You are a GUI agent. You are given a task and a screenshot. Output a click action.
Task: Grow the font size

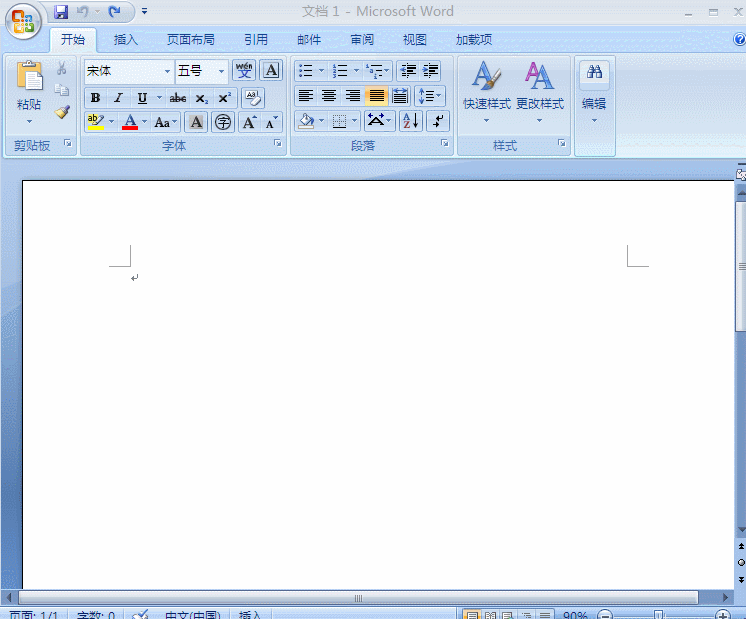point(249,122)
